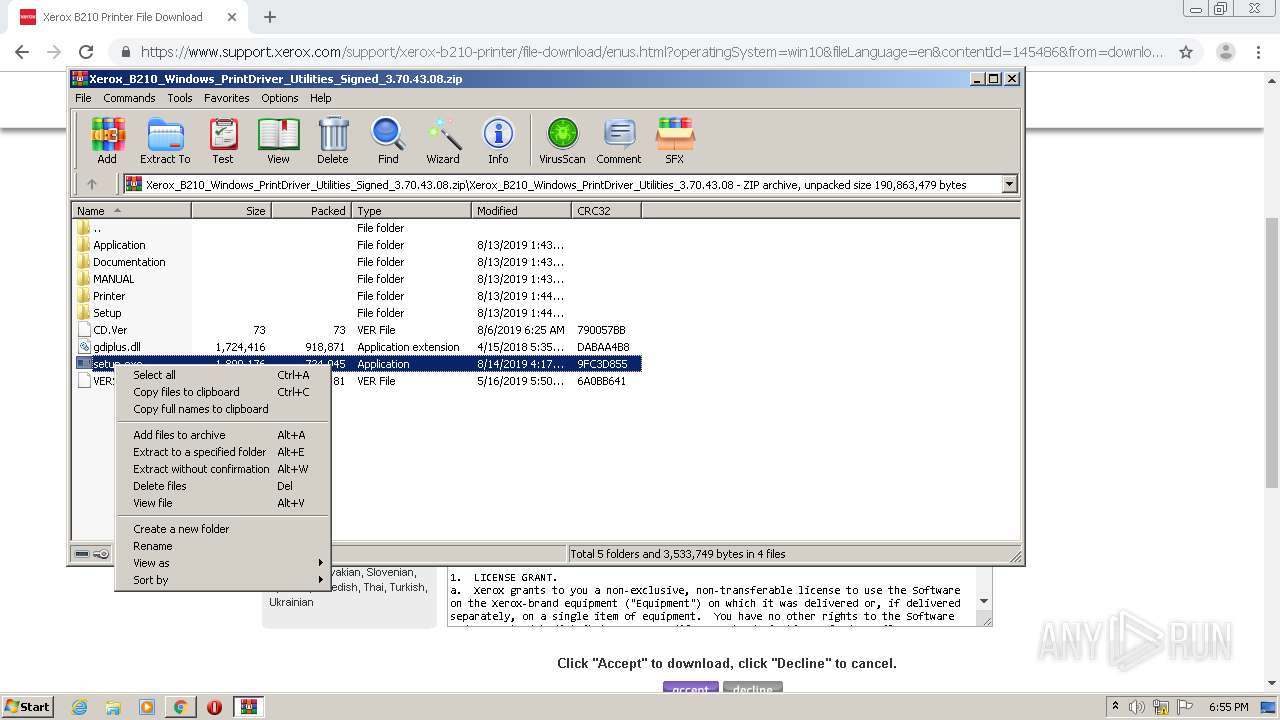
Task: Click the Test archive icon
Action: tap(223, 140)
